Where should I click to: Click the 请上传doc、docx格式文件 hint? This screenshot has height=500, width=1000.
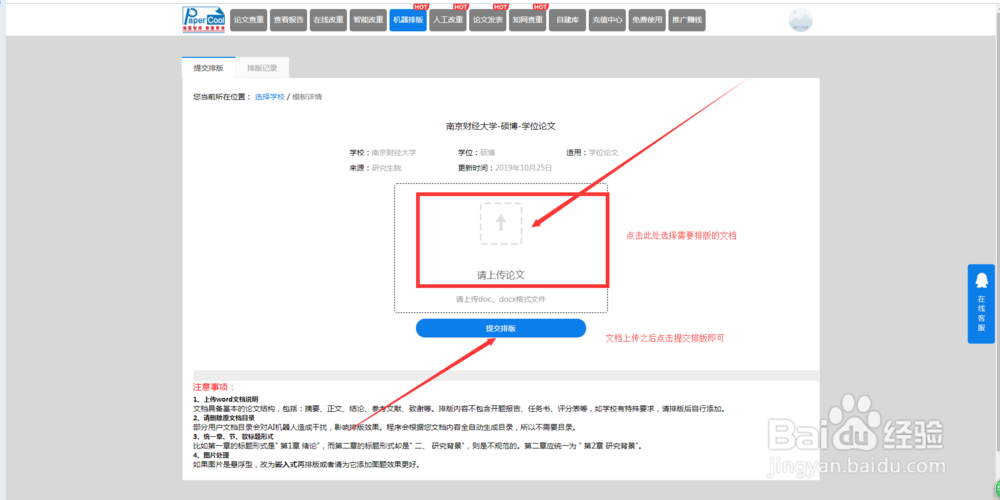point(501,299)
